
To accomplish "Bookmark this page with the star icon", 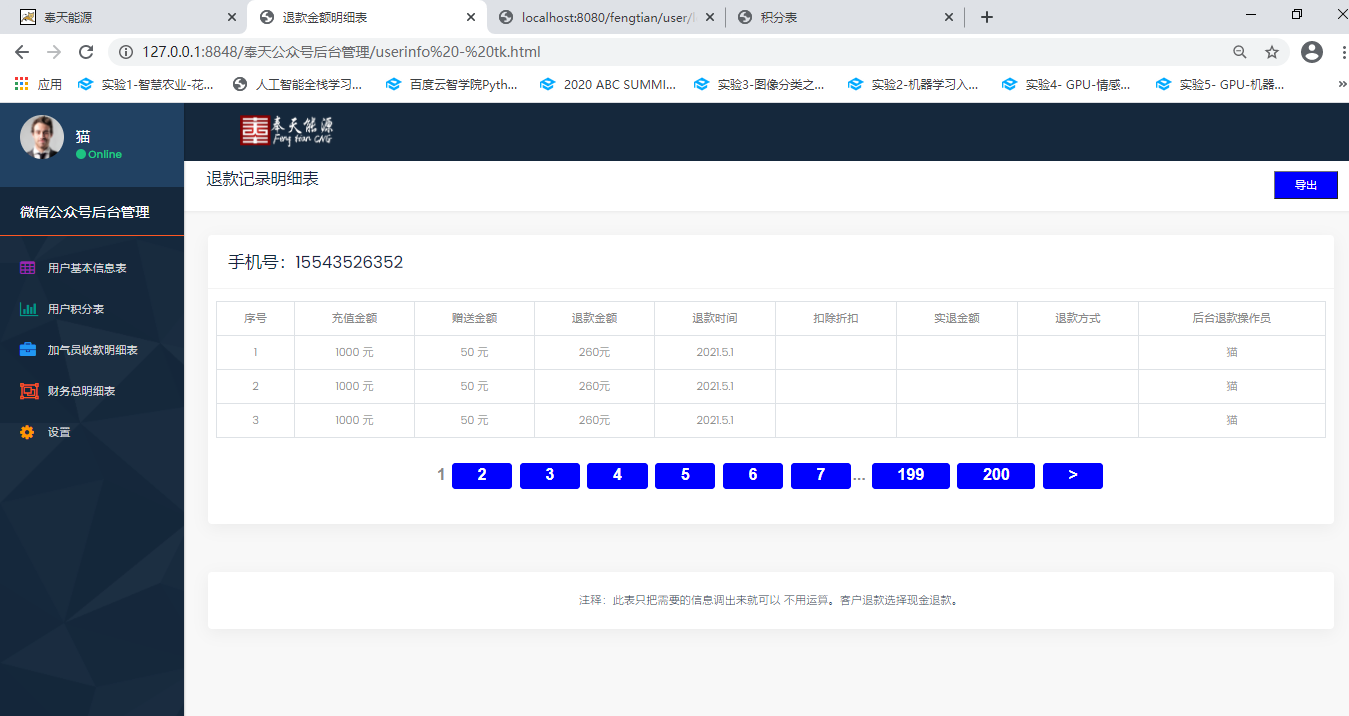I will tap(1271, 52).
